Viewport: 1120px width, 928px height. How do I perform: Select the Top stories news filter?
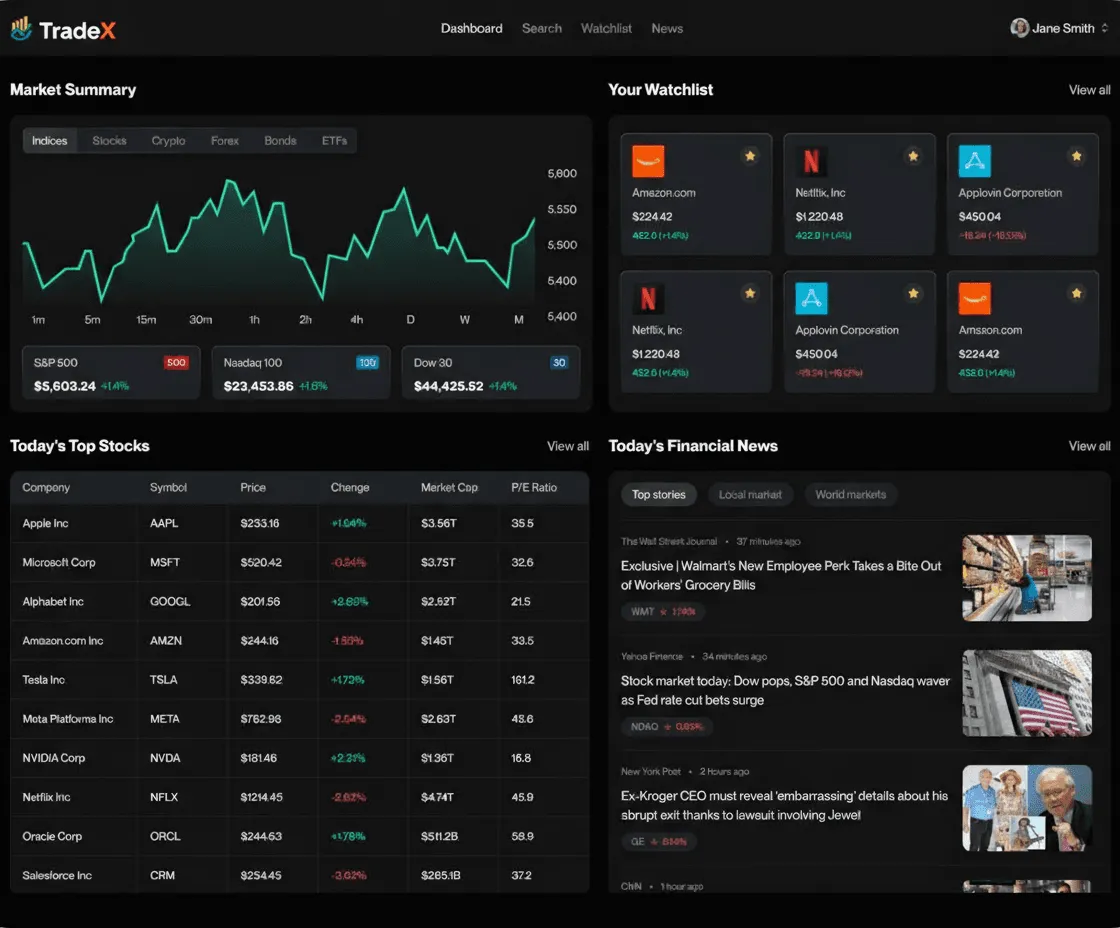(x=659, y=494)
